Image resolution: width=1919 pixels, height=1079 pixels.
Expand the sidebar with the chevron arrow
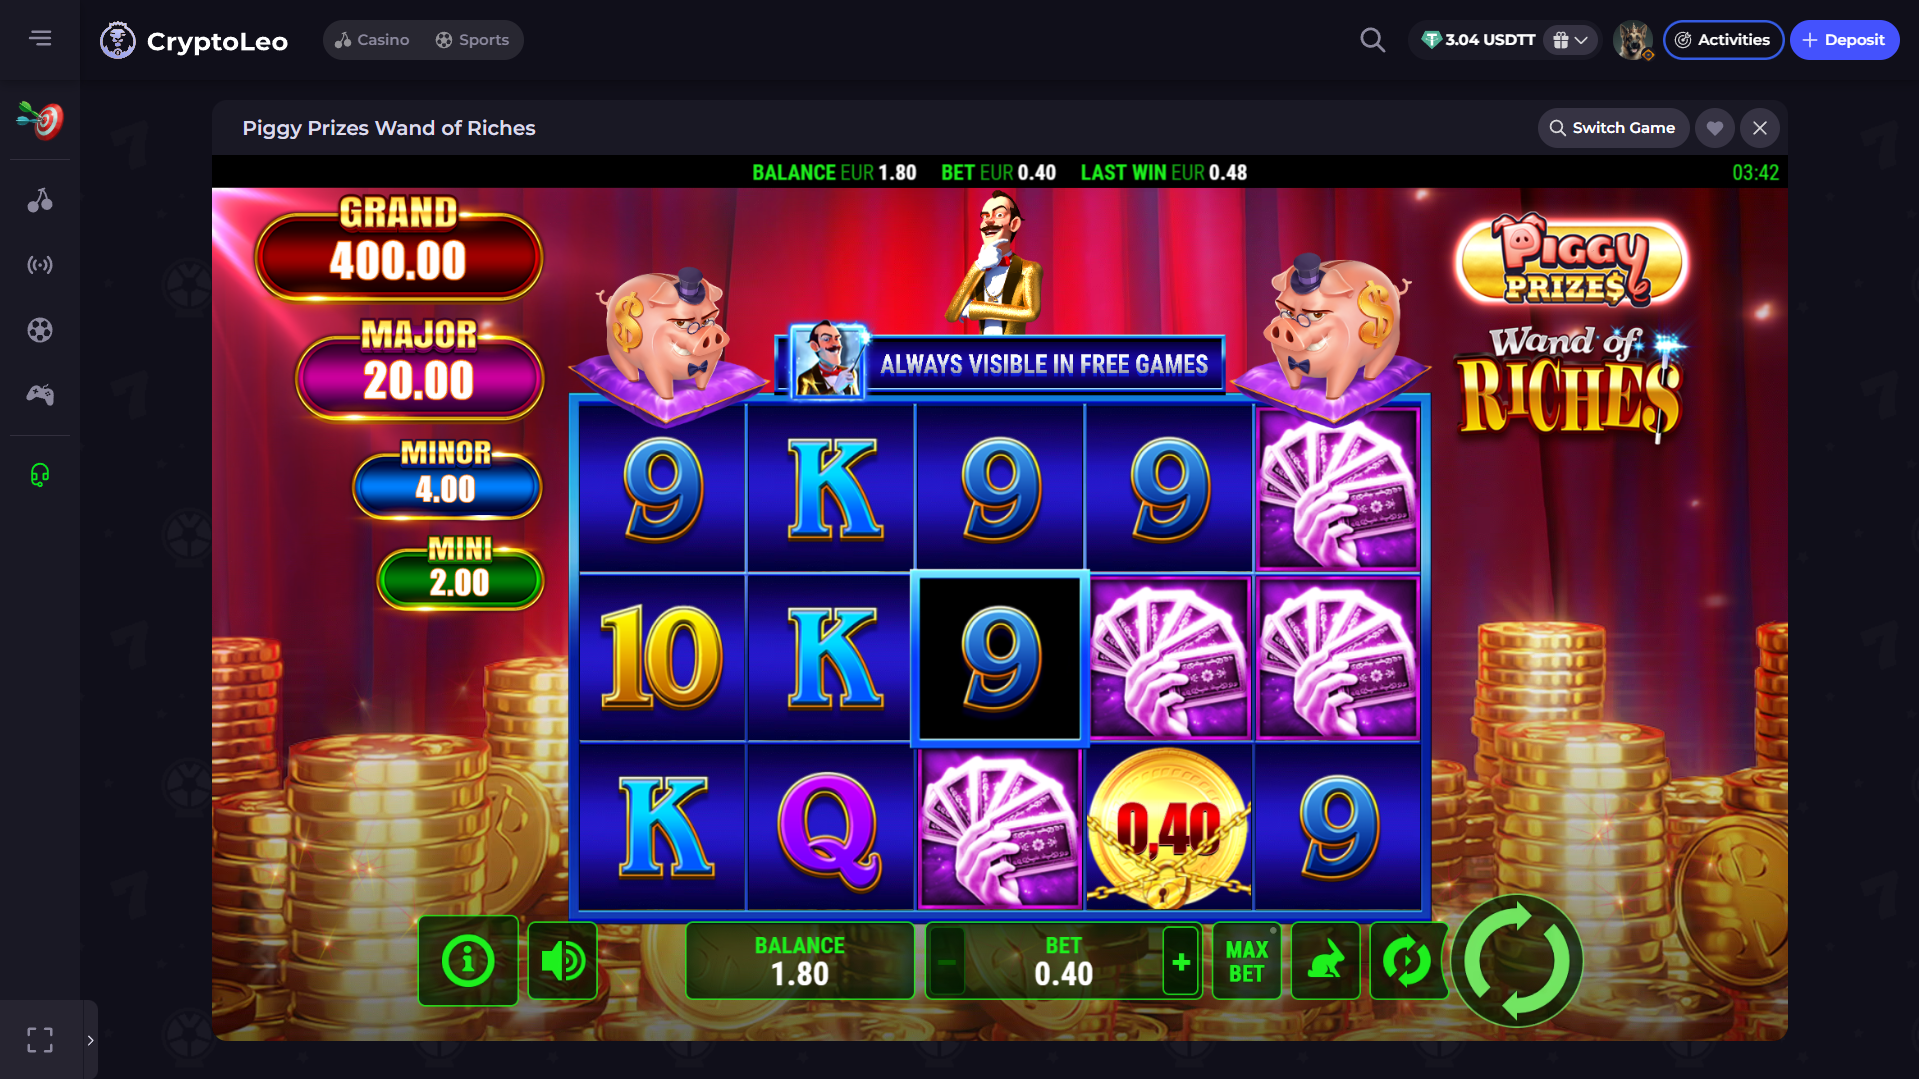[90, 1040]
